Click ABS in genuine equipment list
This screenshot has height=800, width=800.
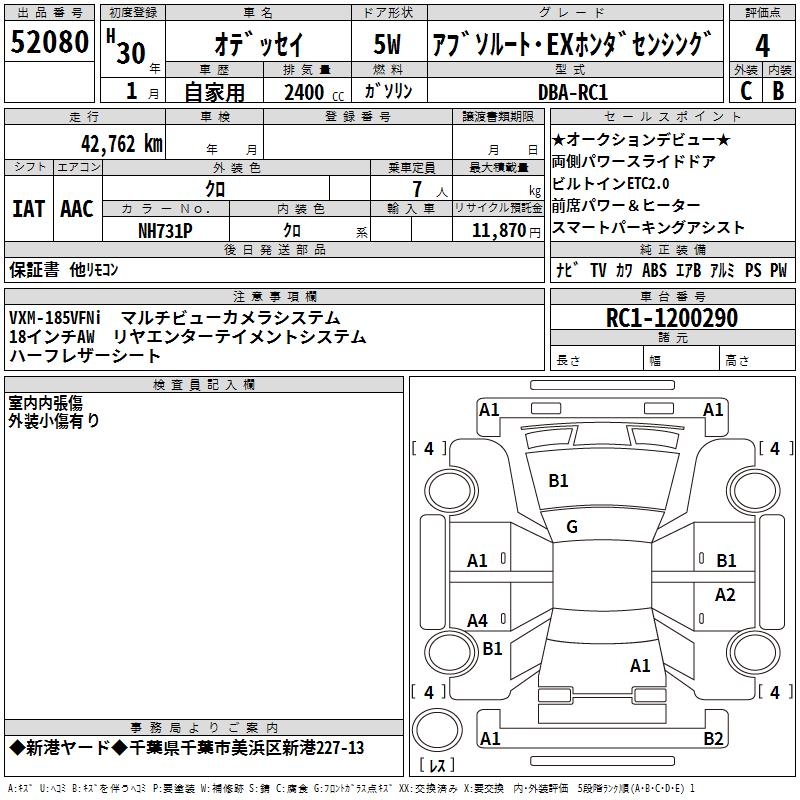click(x=654, y=270)
